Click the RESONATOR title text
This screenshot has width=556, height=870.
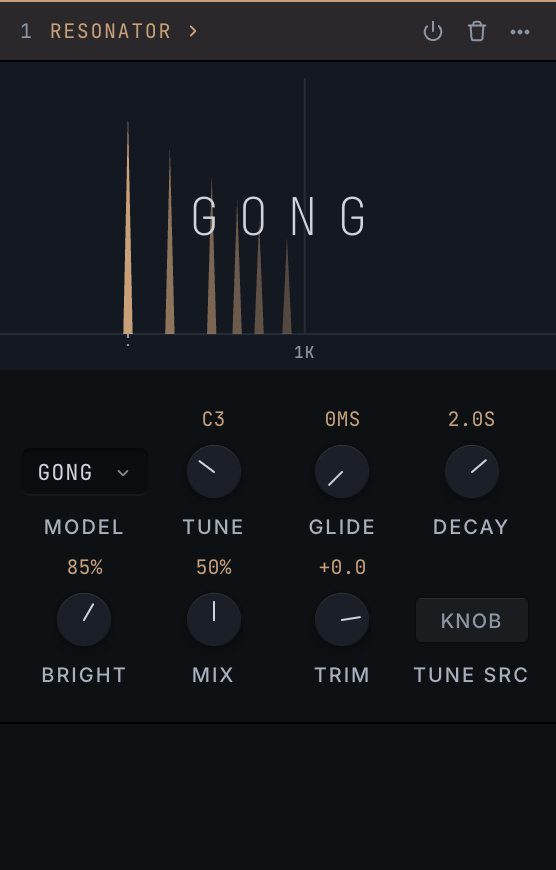pos(110,31)
